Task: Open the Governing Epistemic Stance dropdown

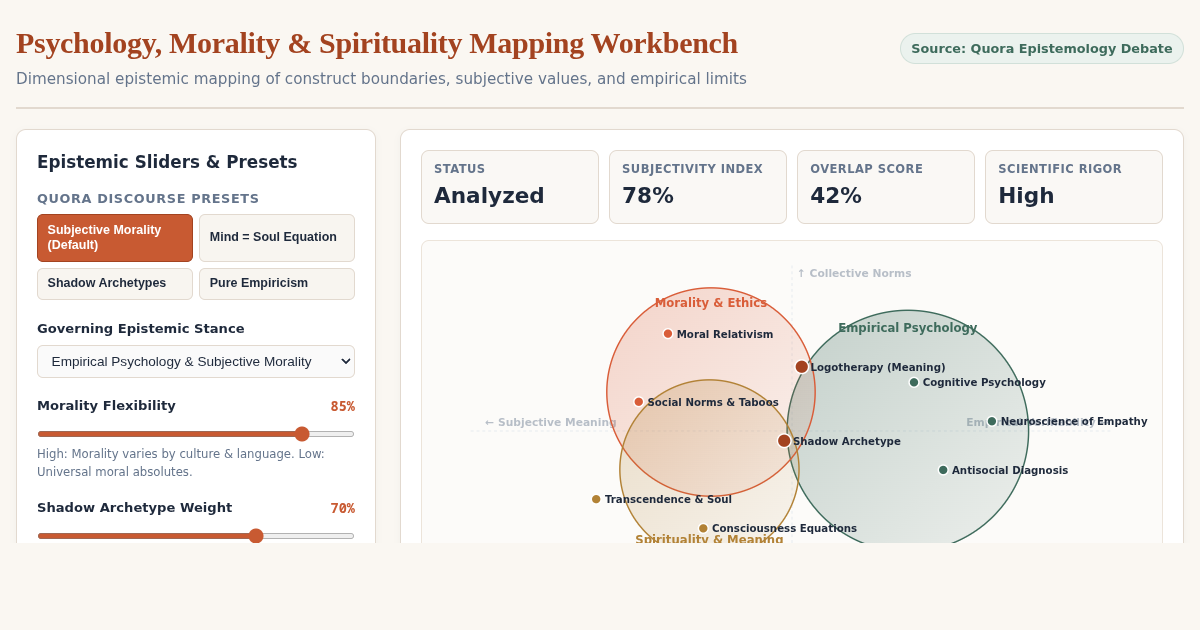Action: (x=196, y=361)
